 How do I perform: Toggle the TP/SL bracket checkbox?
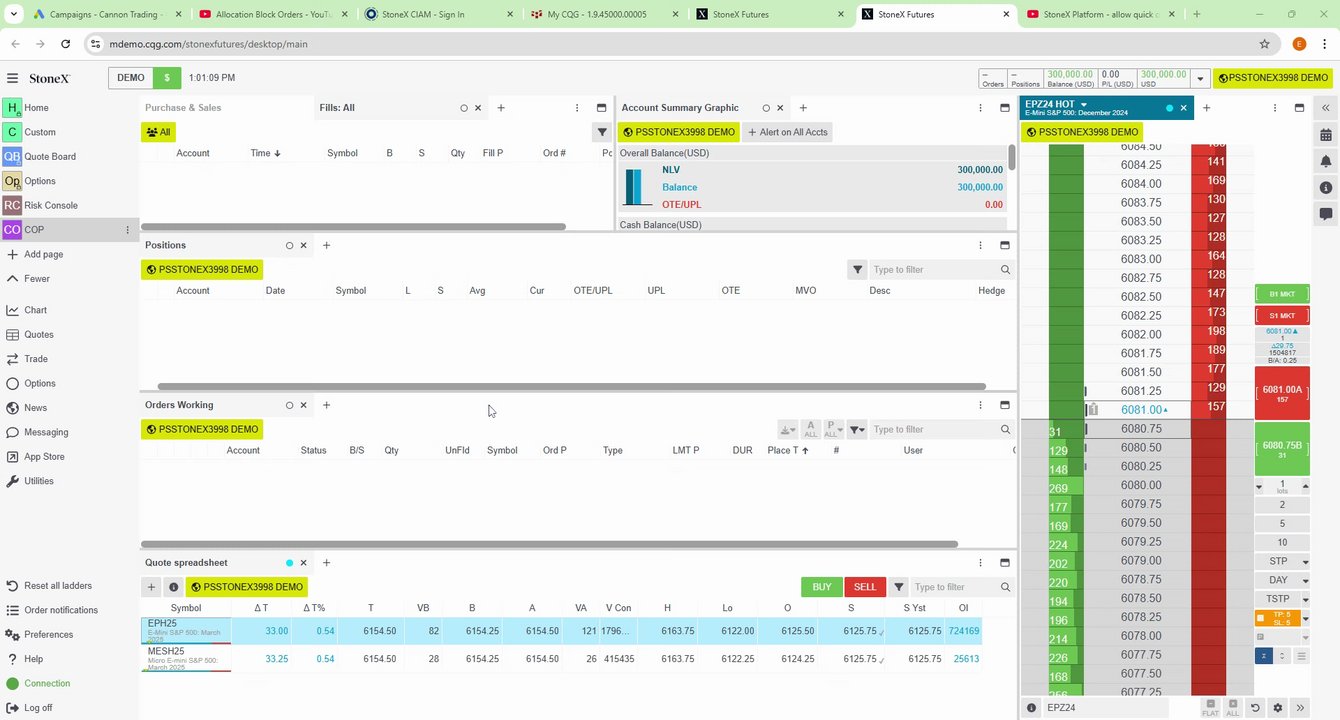(x=1261, y=618)
